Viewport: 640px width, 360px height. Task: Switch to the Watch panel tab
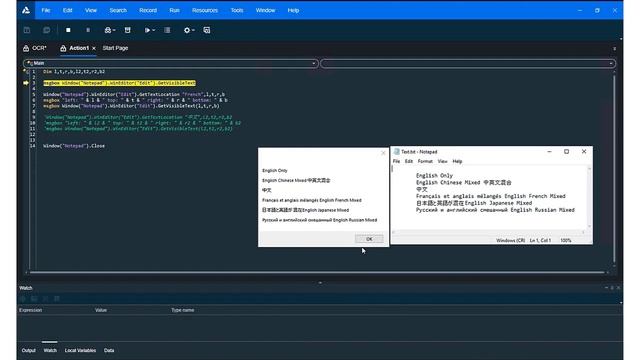point(50,350)
